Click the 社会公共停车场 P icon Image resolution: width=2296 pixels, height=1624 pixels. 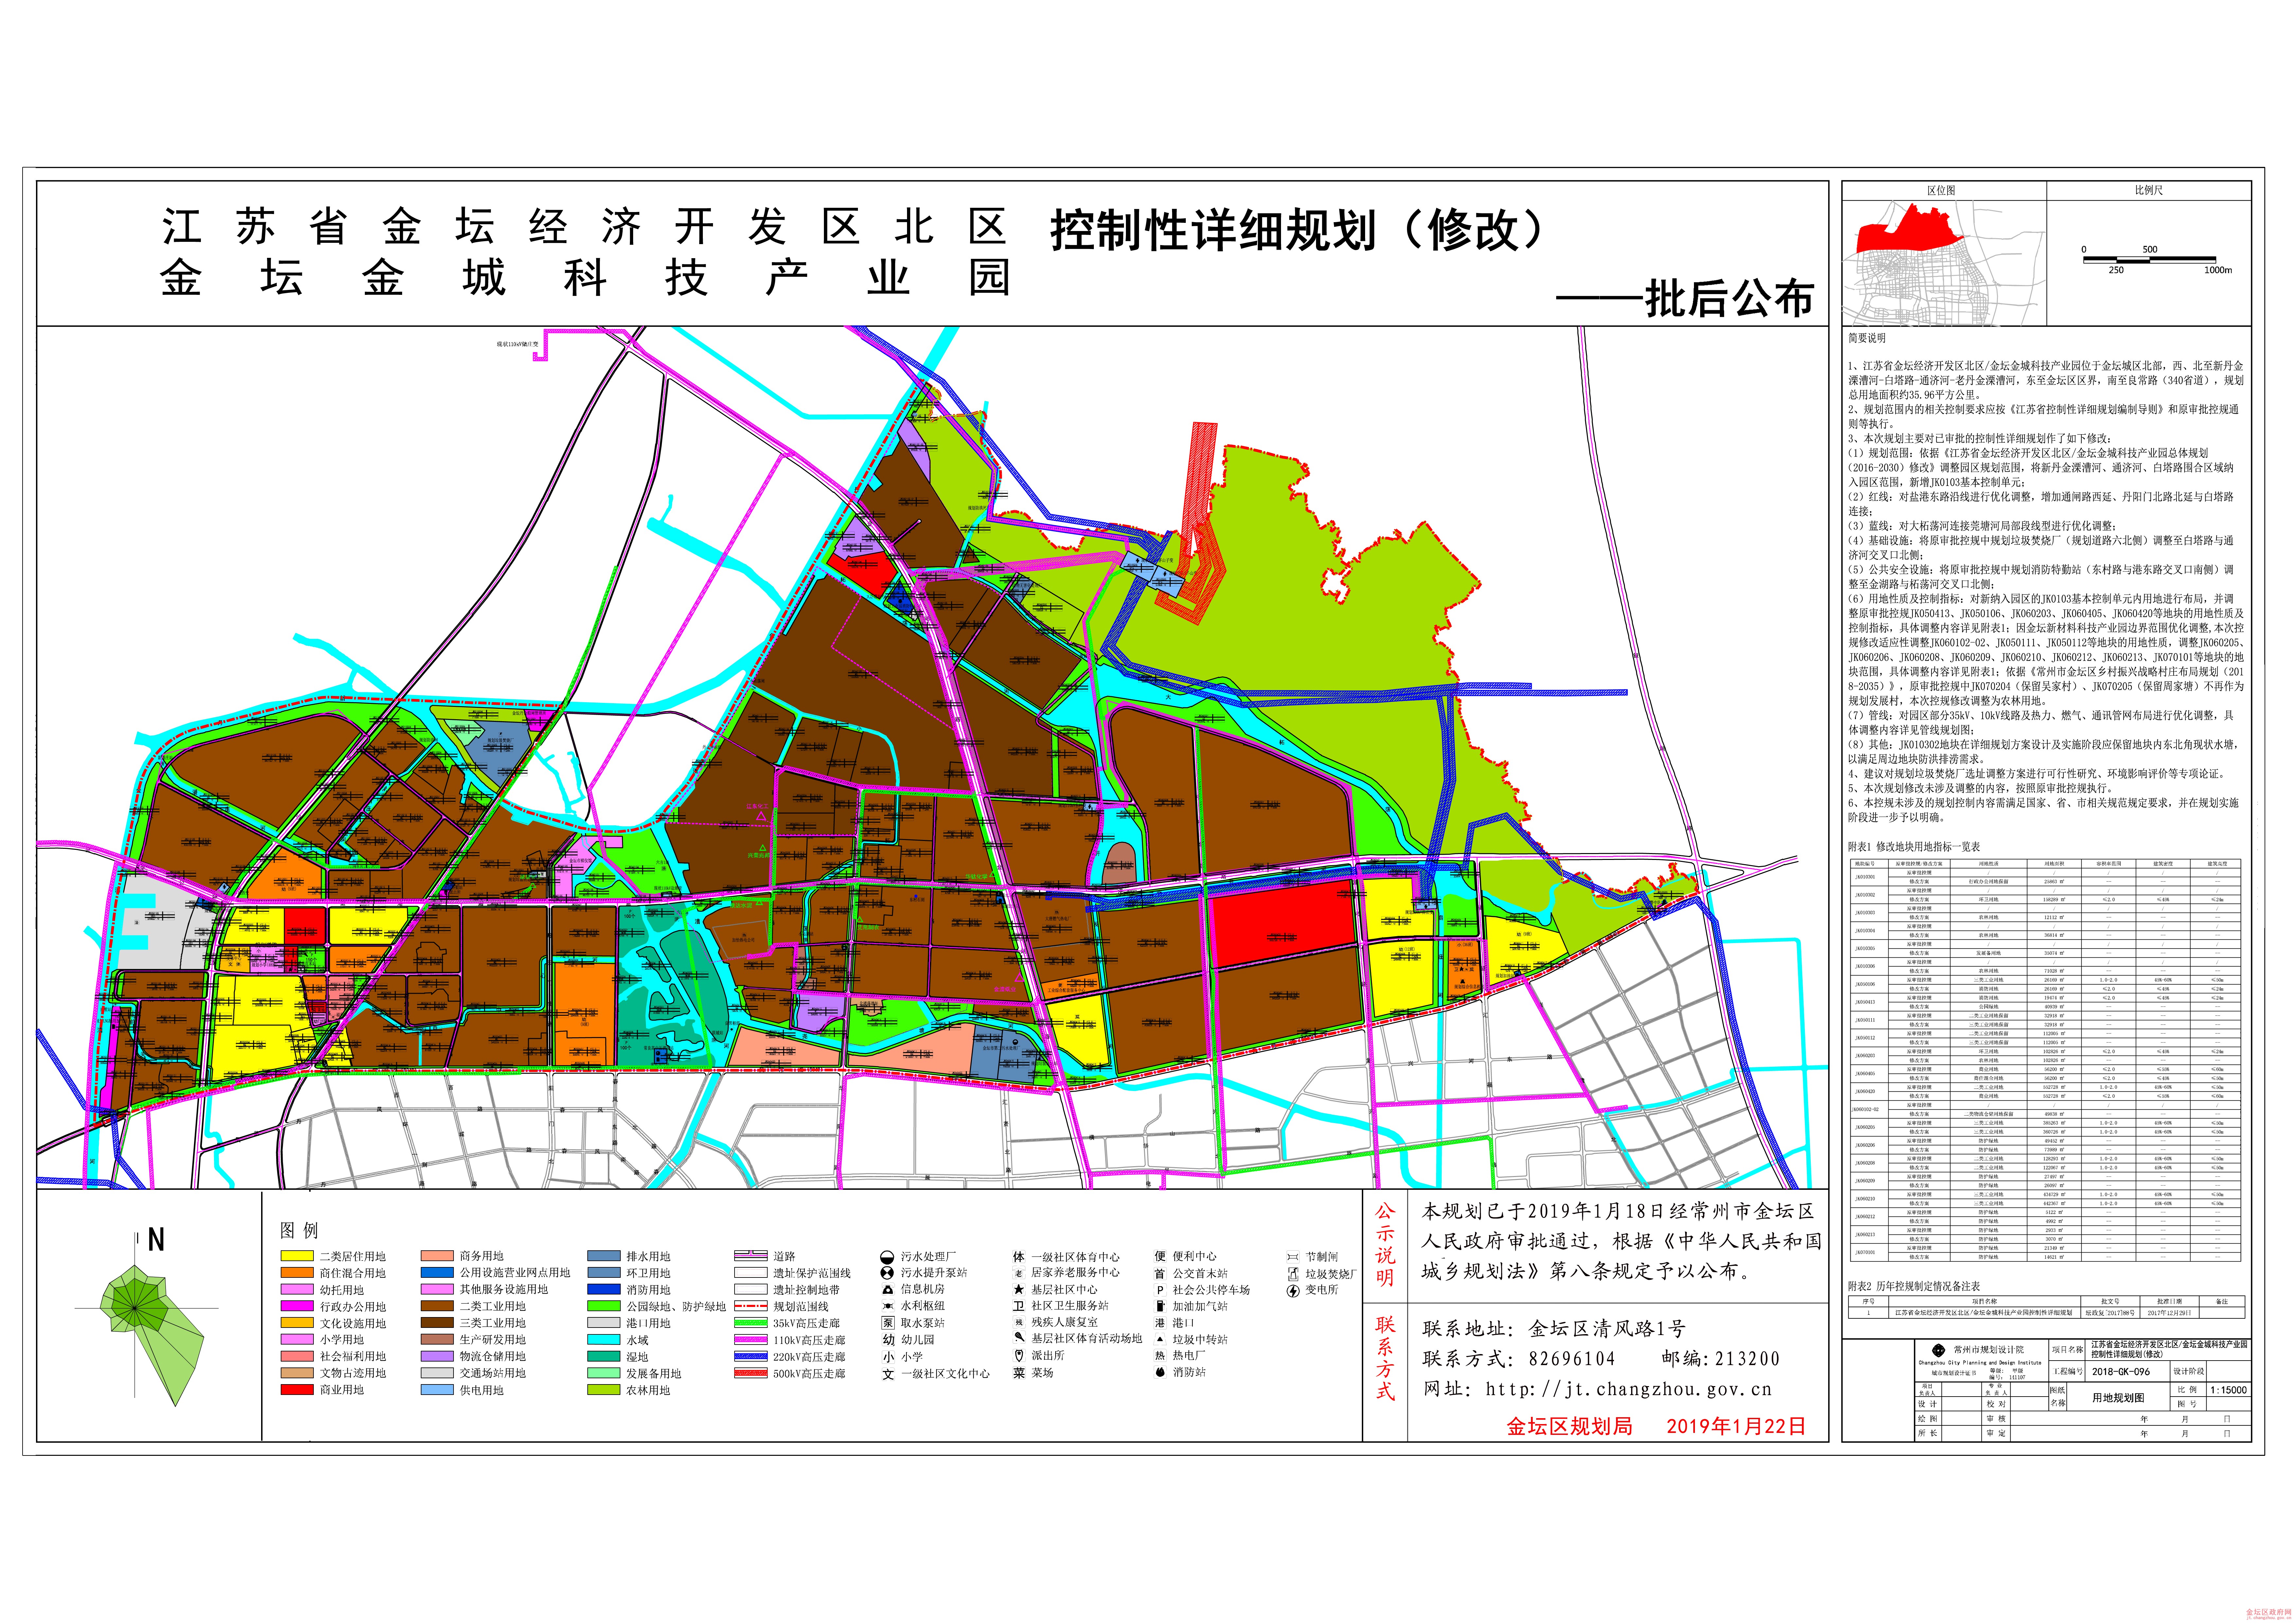(1160, 1290)
